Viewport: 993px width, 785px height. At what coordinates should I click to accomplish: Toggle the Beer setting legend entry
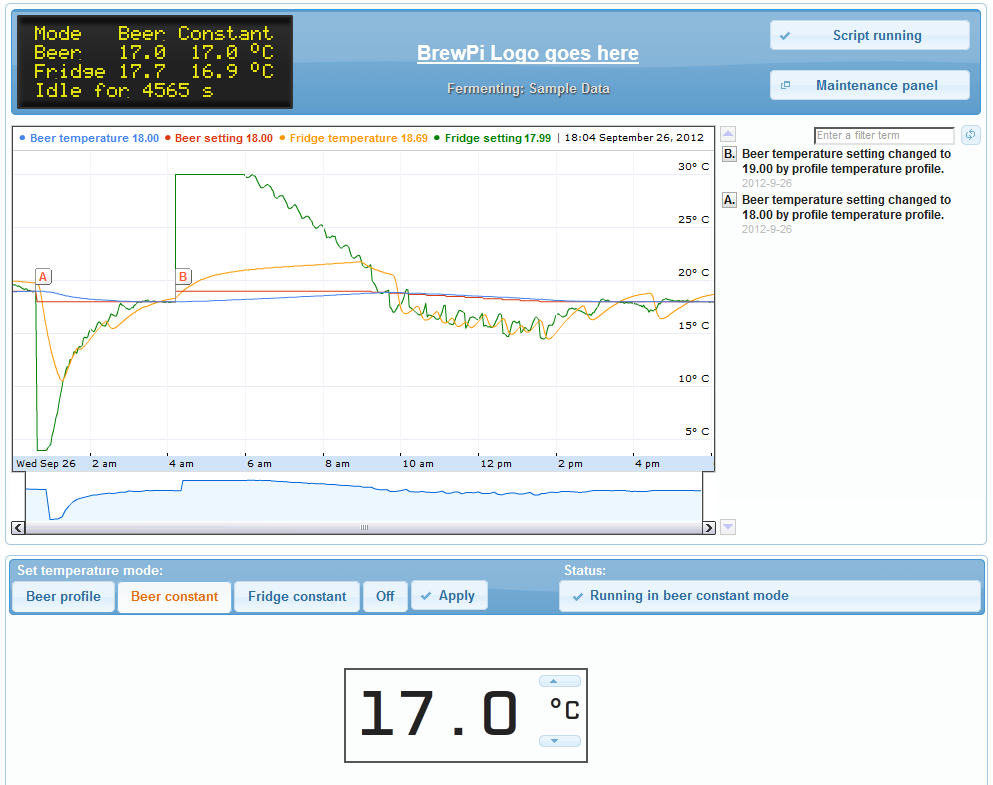(x=219, y=138)
